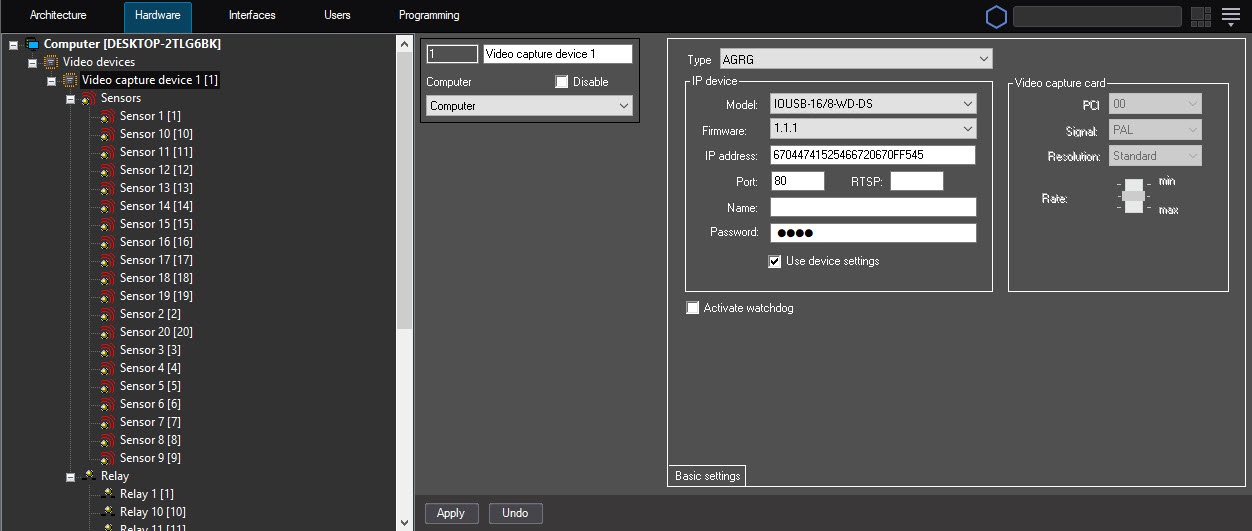The width and height of the screenshot is (1252, 531).
Task: Click the Sensor 17 [17] icon
Action: [108, 260]
